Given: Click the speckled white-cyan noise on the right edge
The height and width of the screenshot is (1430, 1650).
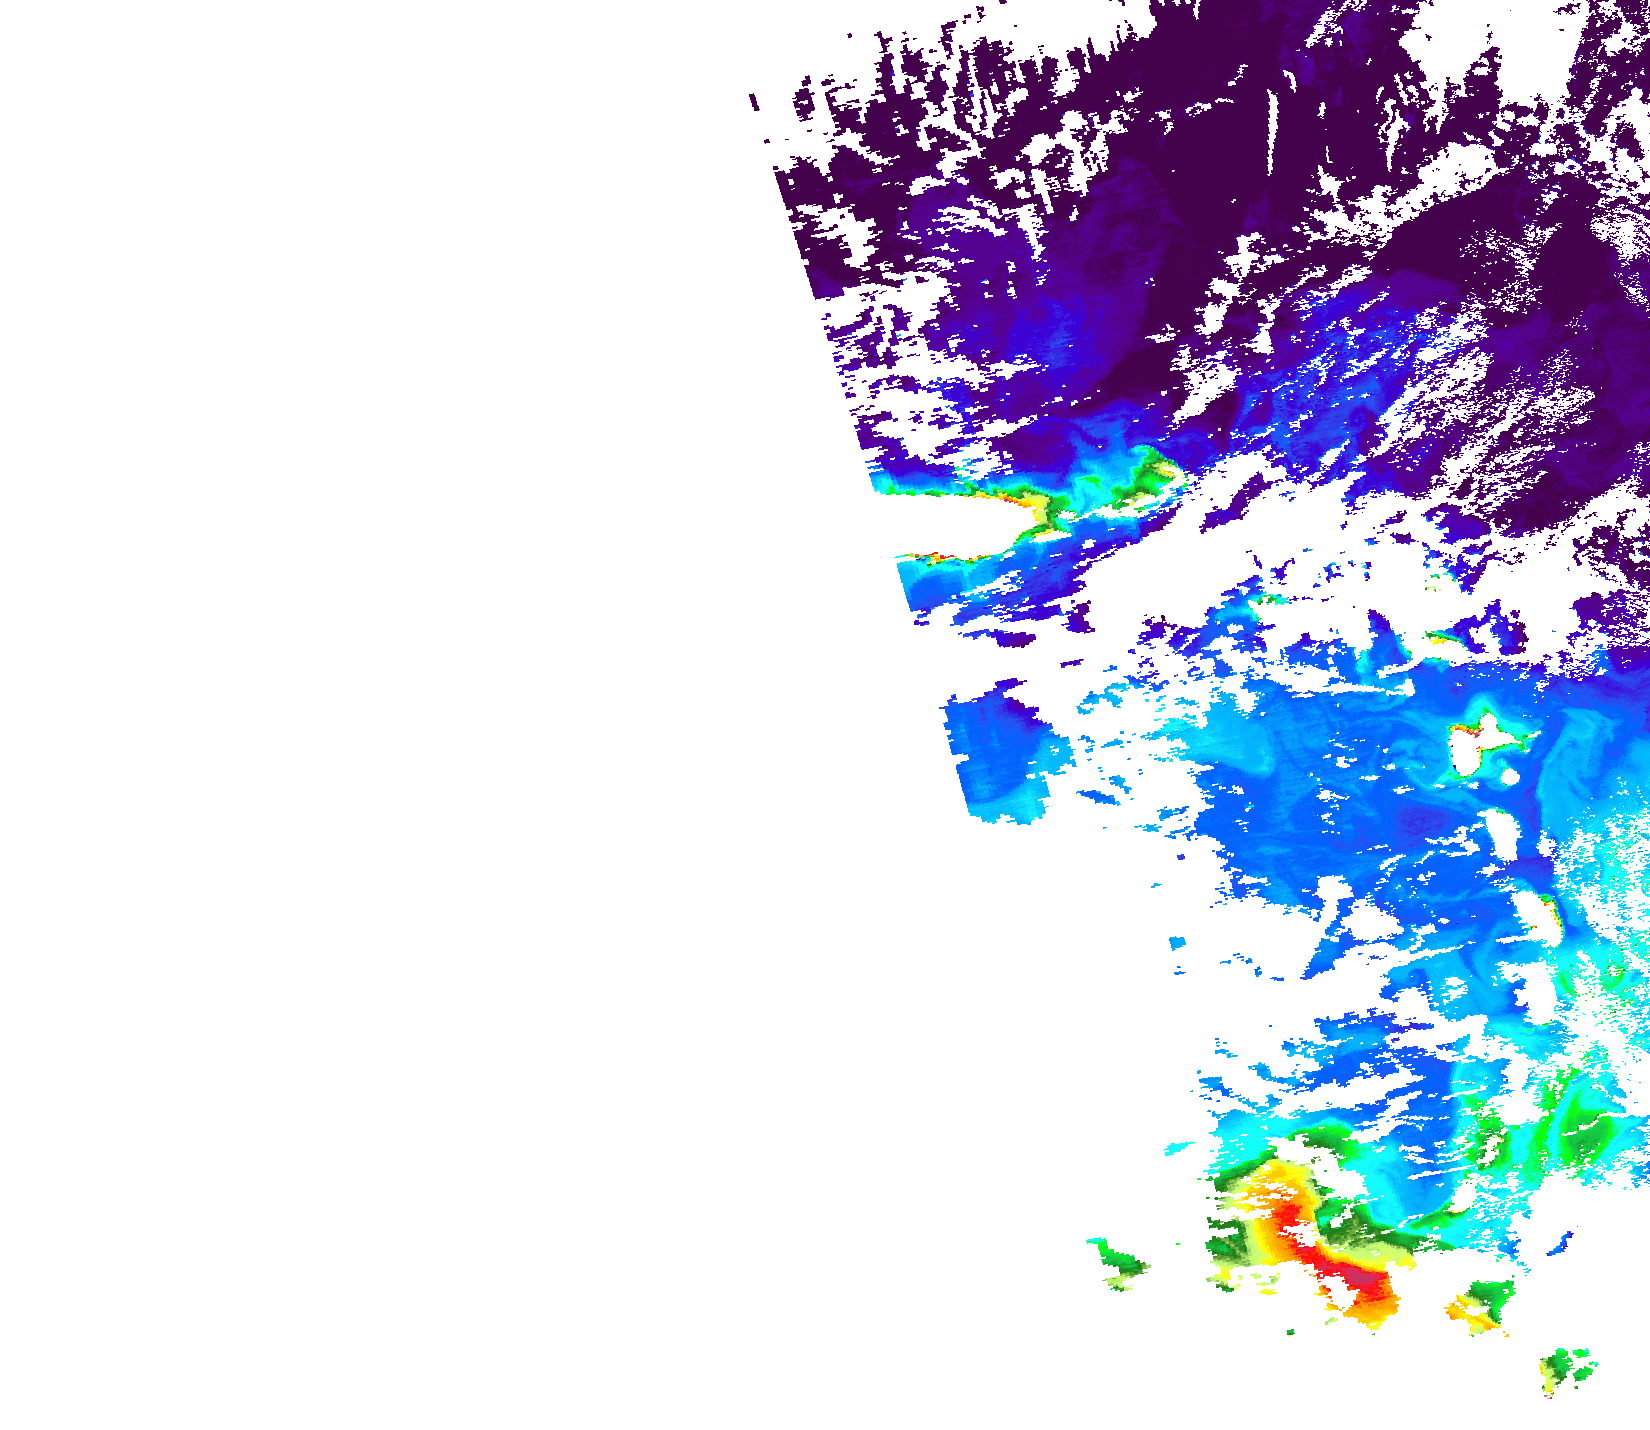Looking at the screenshot, I should tap(1610, 880).
